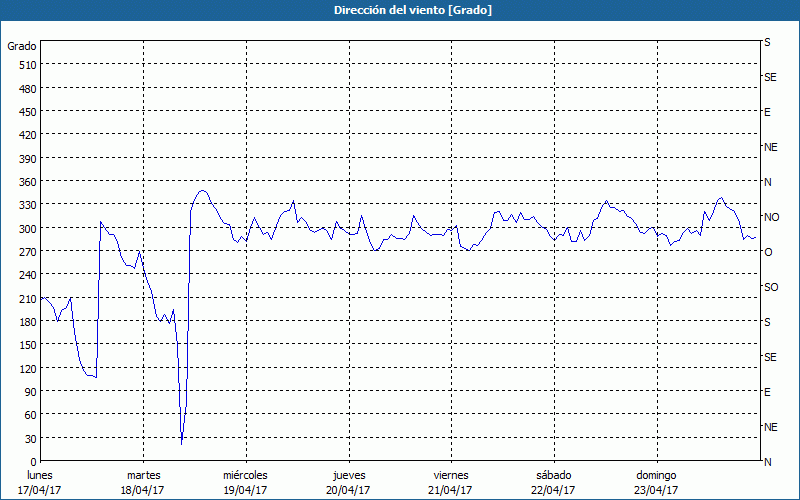The image size is (800, 500).
Task: Select the 'jueves 20/04/17' date label
Action: click(x=348, y=483)
